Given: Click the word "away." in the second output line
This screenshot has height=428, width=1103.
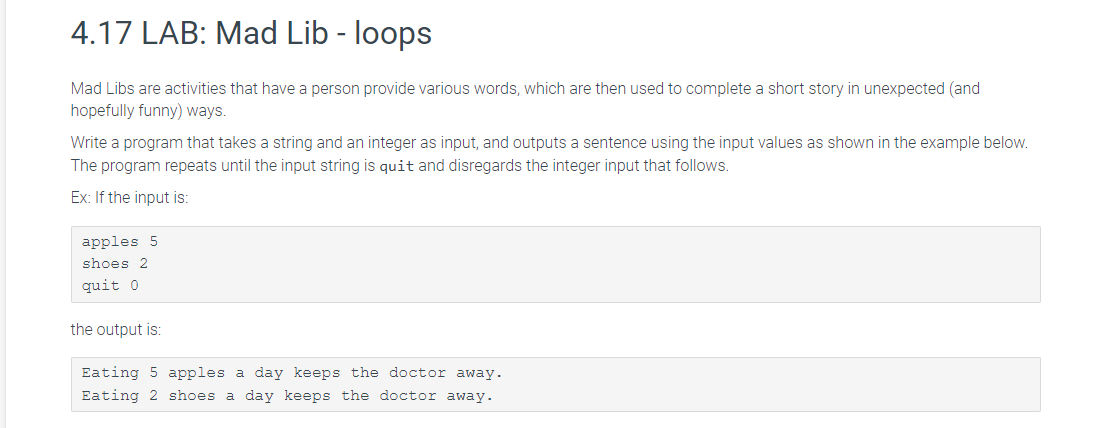Looking at the screenshot, I should coord(470,396).
